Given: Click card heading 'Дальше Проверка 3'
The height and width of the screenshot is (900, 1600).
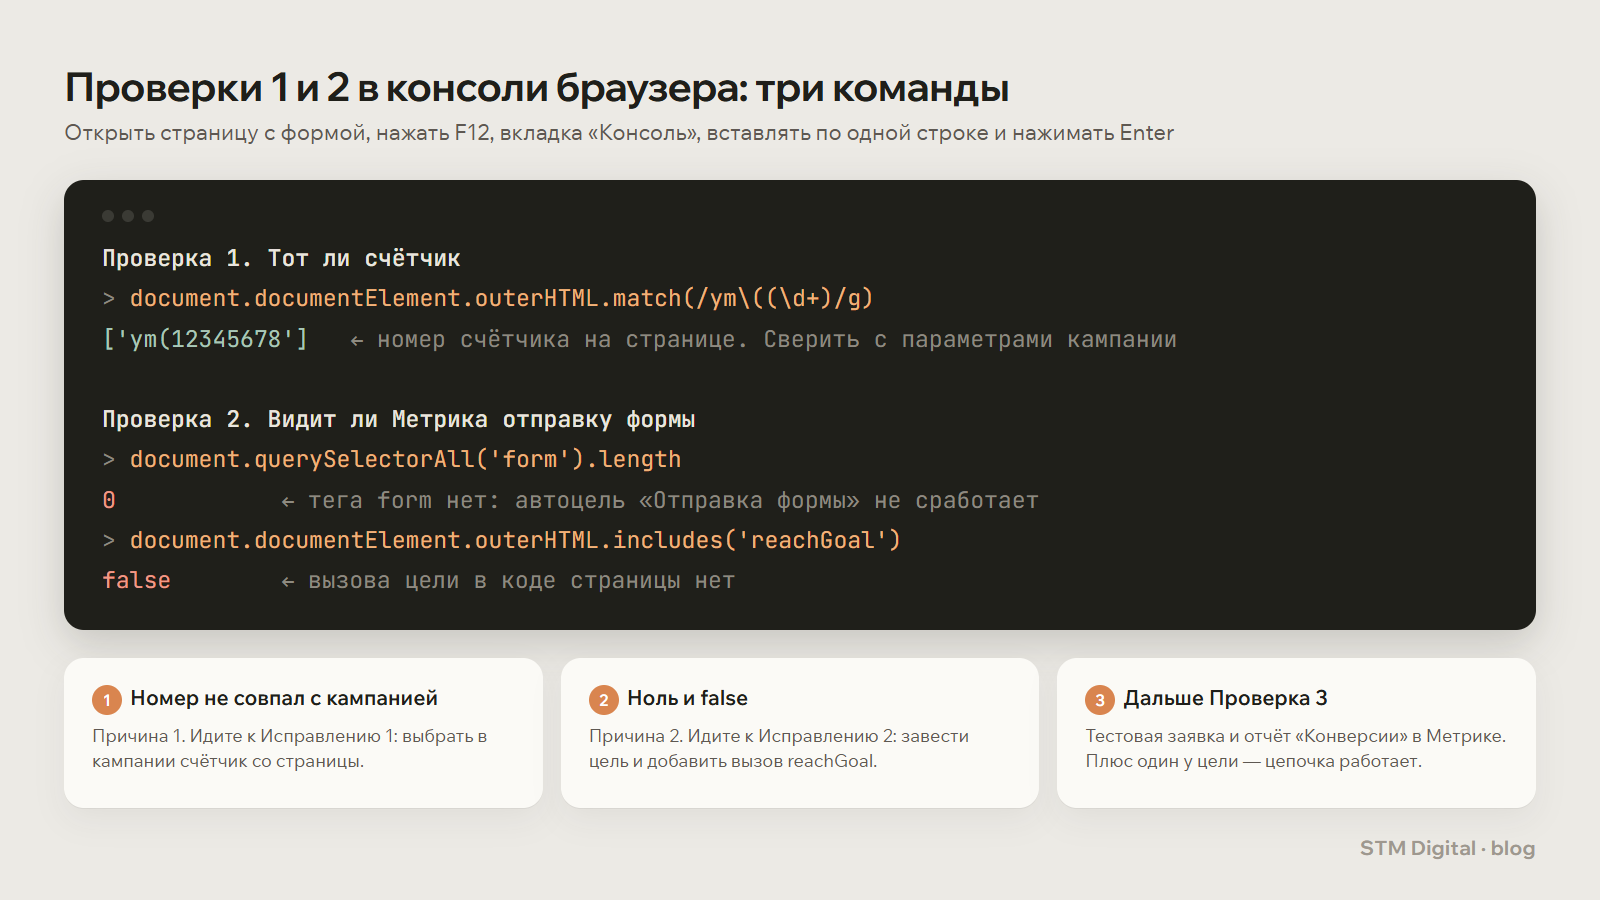Looking at the screenshot, I should pos(1225,698).
